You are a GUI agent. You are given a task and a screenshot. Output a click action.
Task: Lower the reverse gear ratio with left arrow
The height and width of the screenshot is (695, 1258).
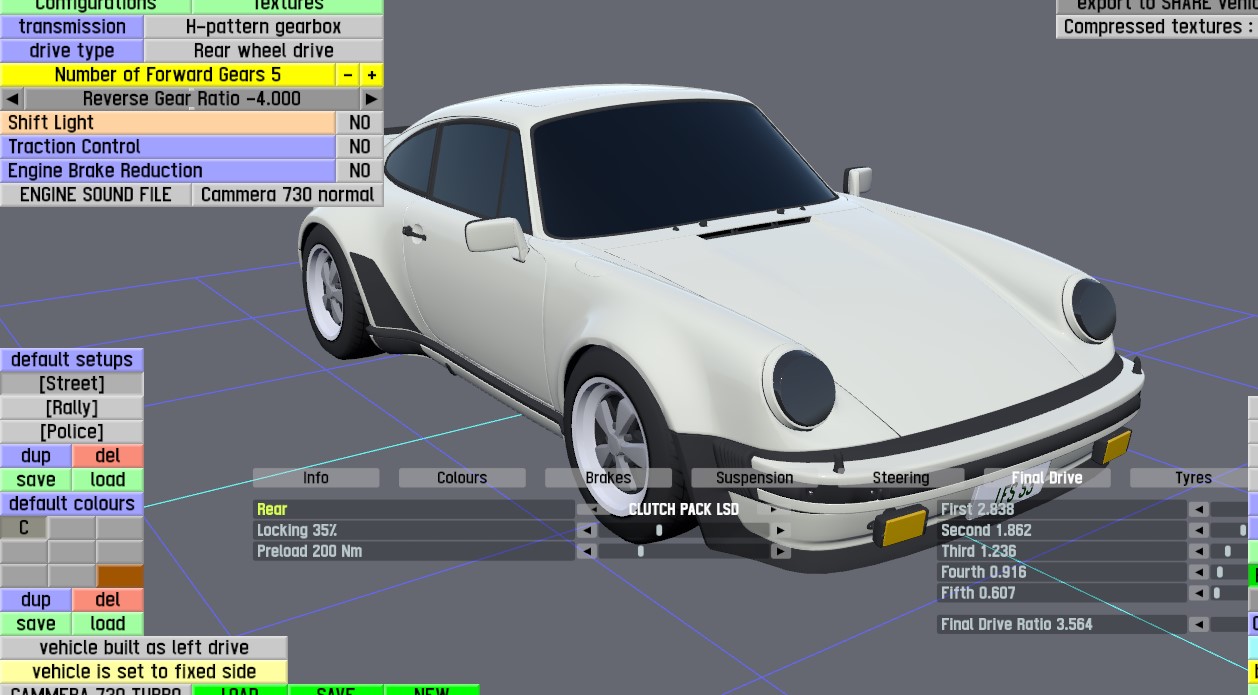(x=12, y=99)
